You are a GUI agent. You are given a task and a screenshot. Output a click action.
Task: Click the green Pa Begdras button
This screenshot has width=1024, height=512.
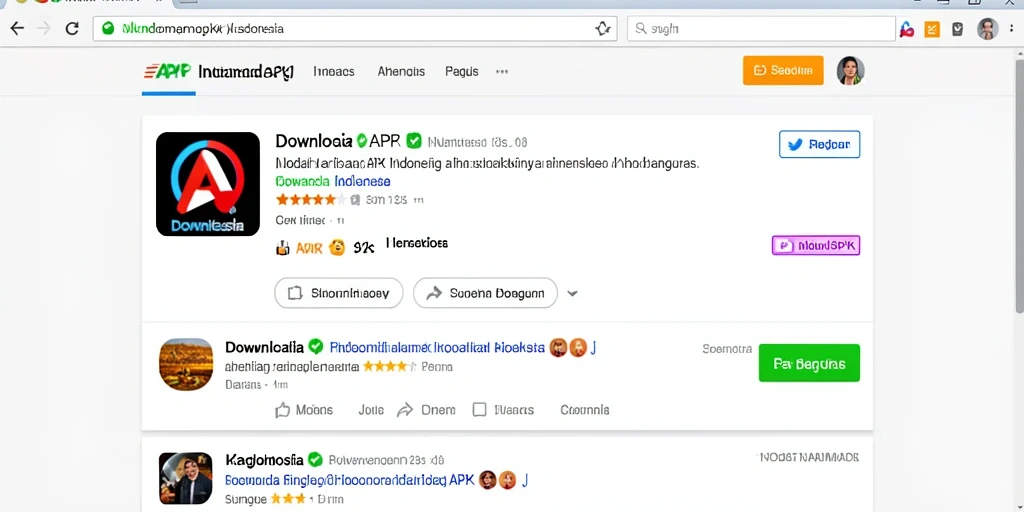click(809, 363)
